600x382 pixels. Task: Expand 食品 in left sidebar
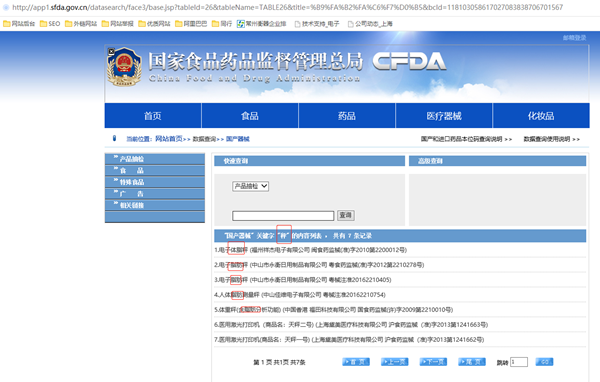point(155,170)
